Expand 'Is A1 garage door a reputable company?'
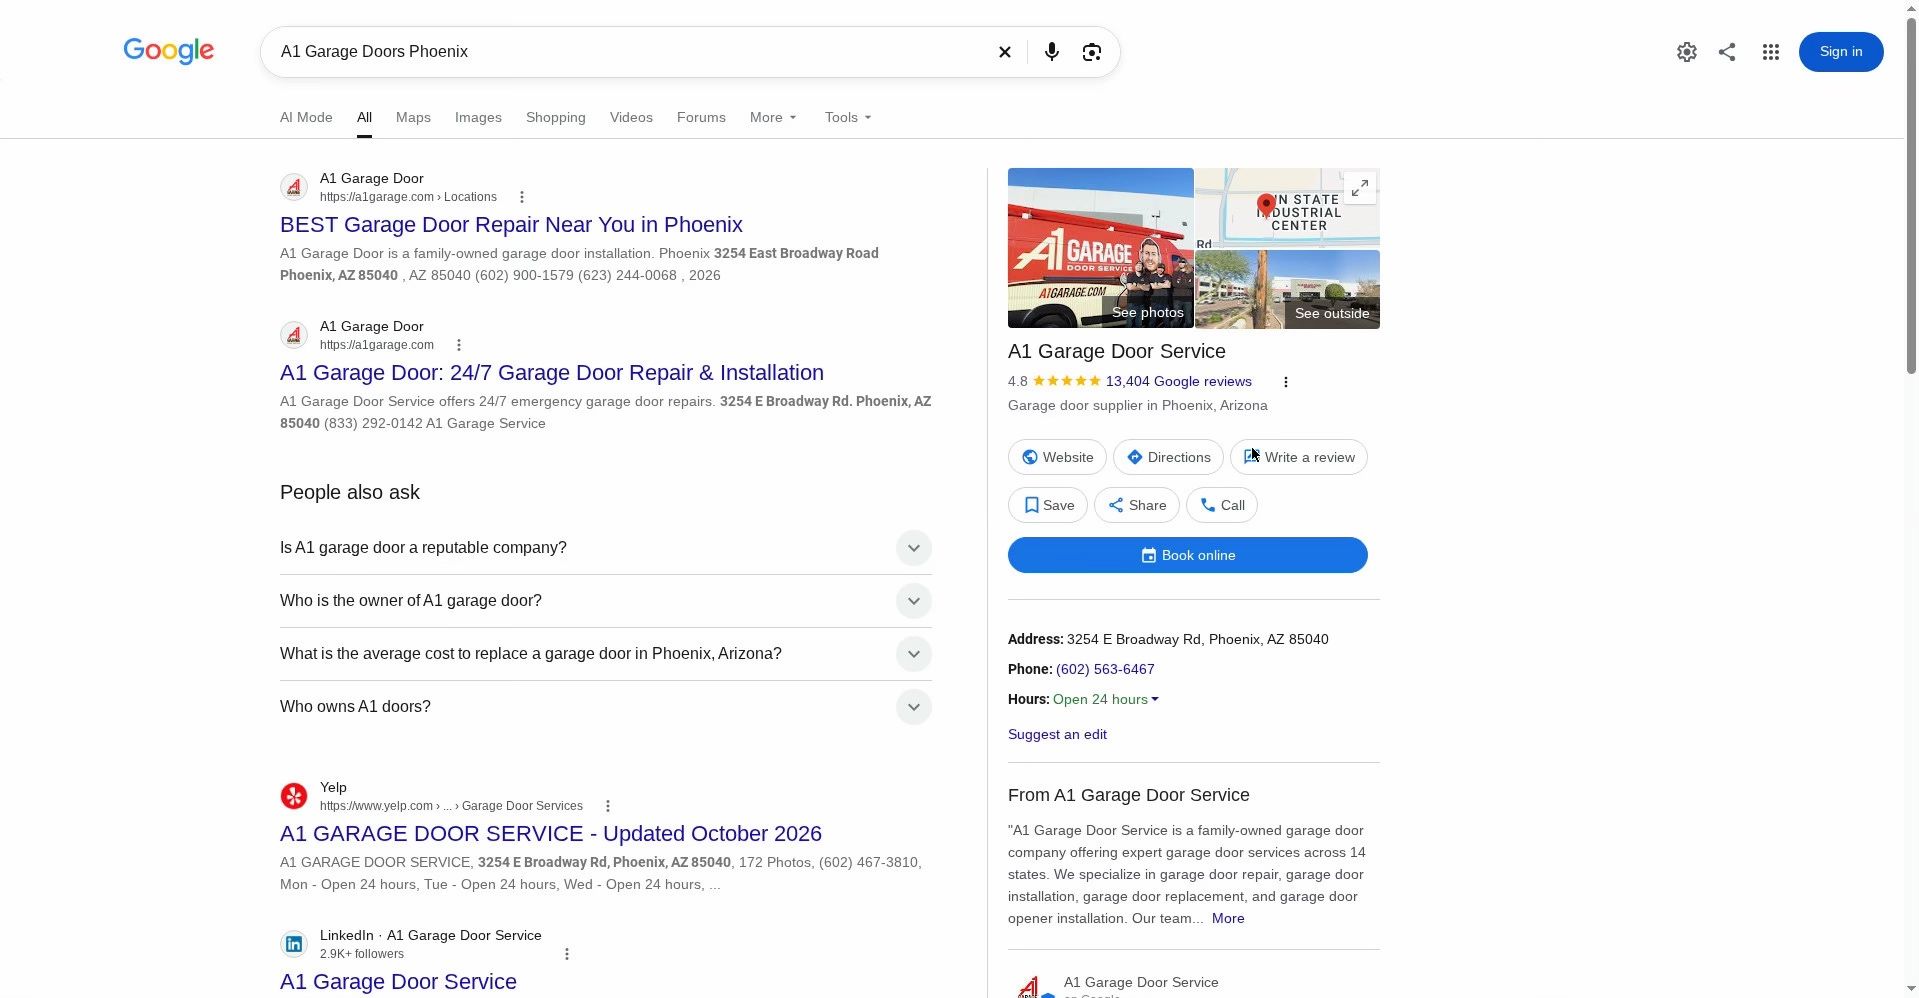The width and height of the screenshot is (1919, 998). pyautogui.click(x=606, y=548)
